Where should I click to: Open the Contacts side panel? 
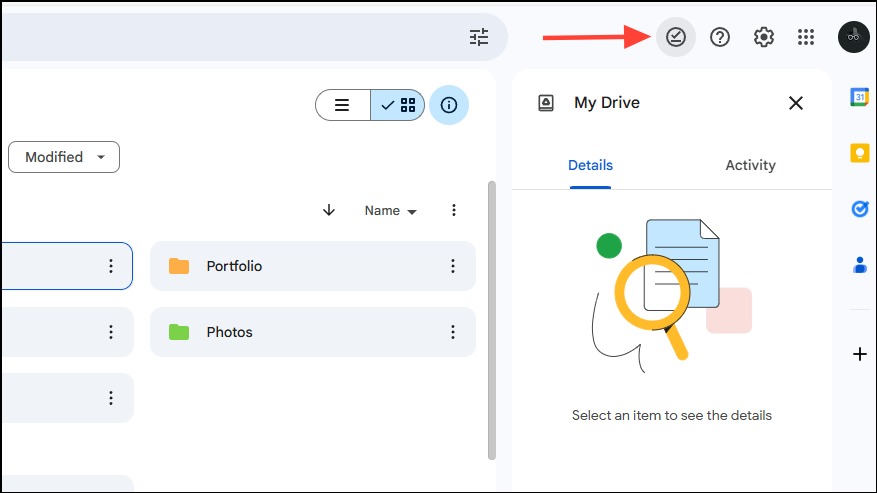point(860,265)
